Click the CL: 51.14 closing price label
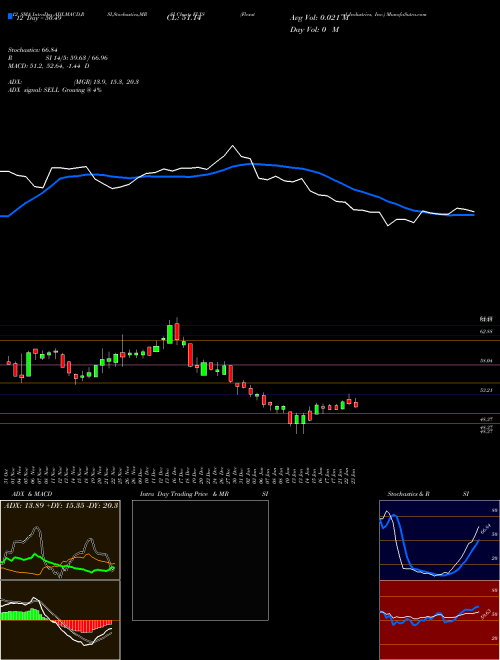The width and height of the screenshot is (500, 660). pos(185,18)
